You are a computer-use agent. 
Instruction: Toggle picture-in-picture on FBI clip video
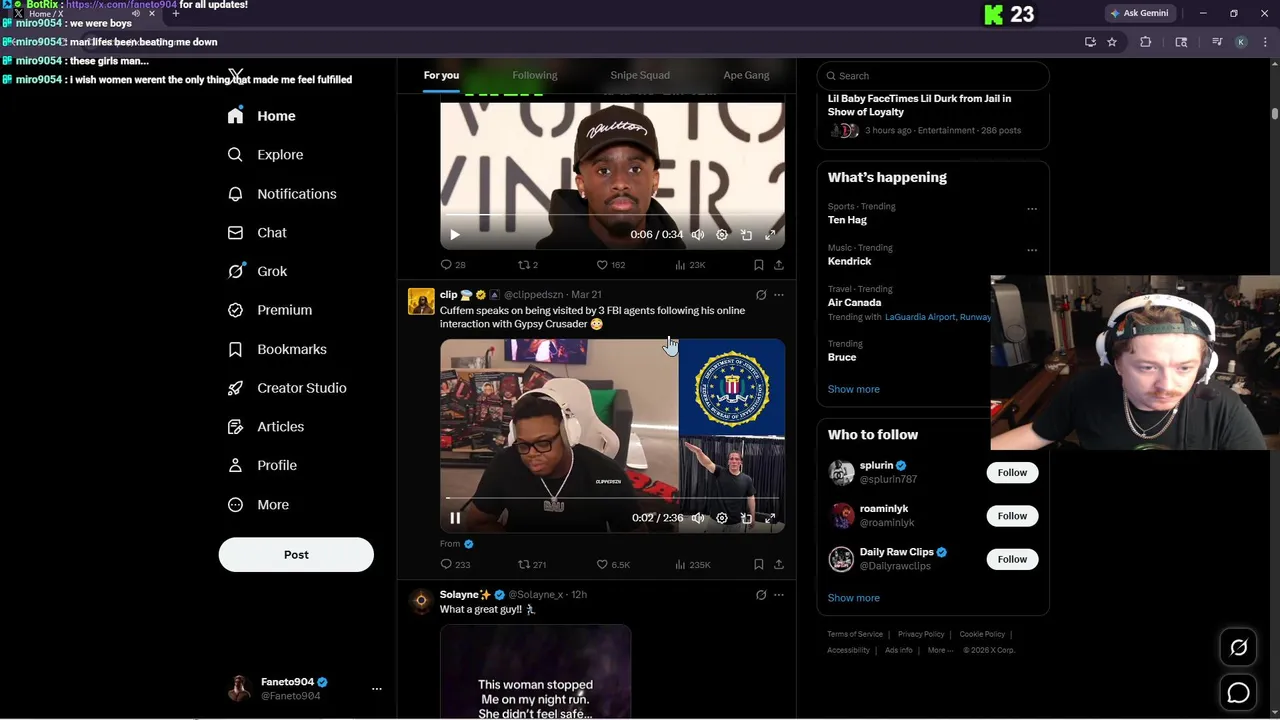click(746, 518)
